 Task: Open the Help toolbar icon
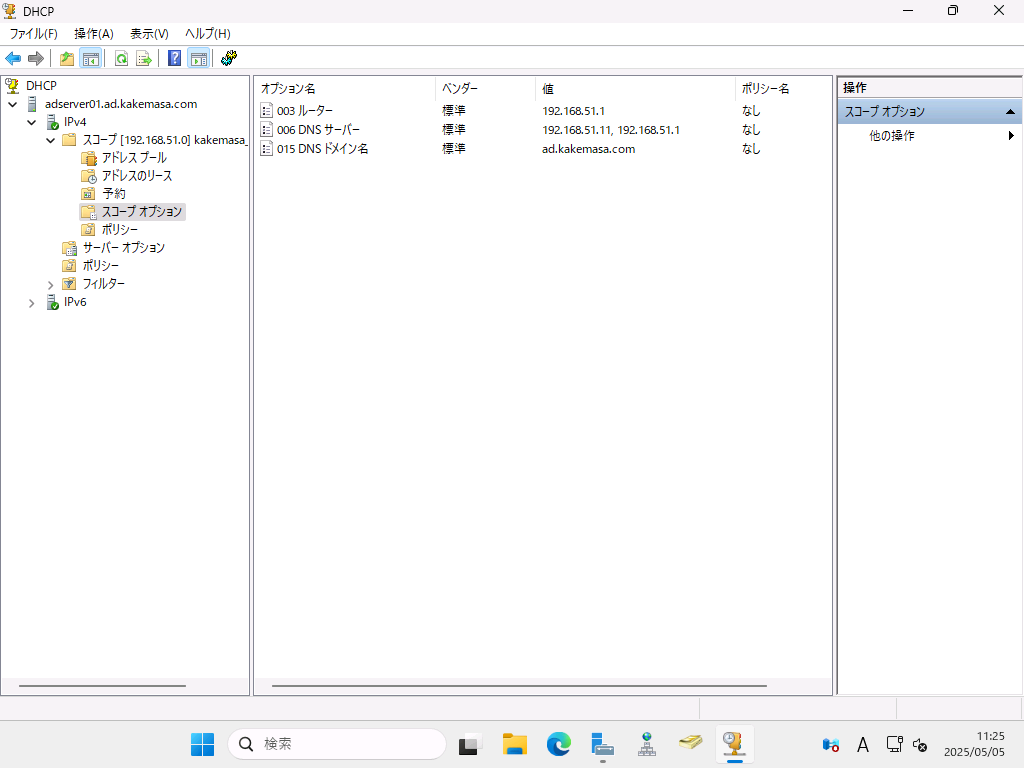pos(174,59)
